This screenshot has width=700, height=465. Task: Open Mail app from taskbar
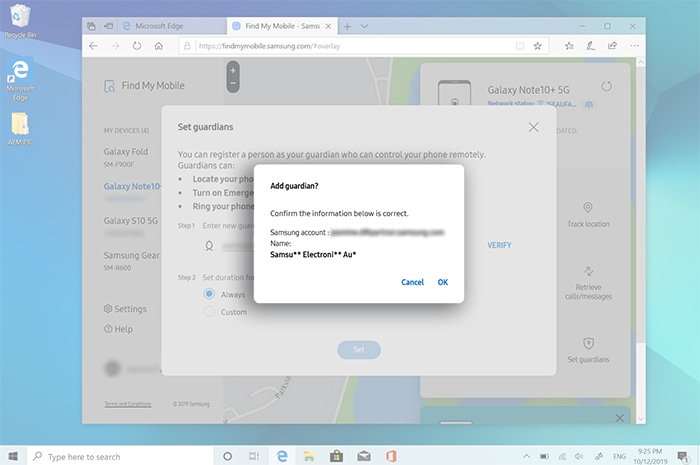tap(364, 456)
